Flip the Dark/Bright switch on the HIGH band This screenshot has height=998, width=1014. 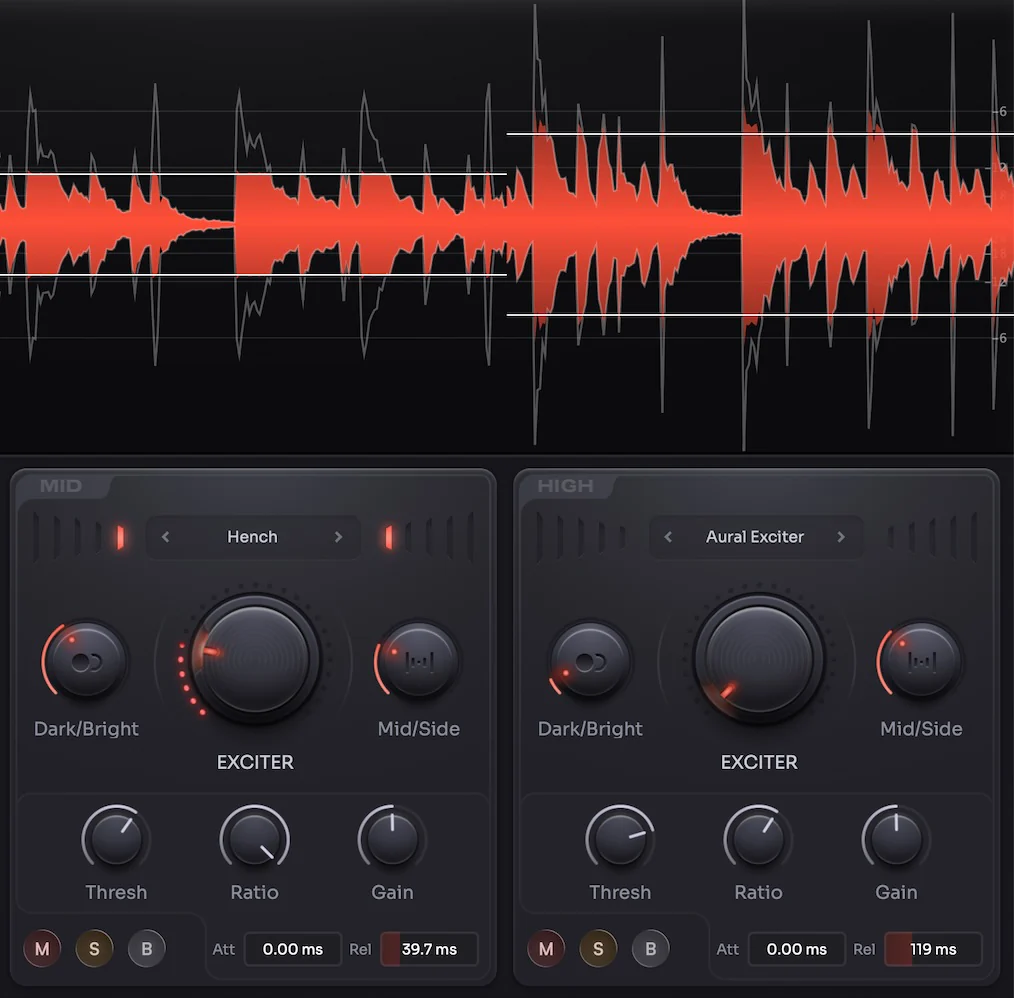point(588,660)
